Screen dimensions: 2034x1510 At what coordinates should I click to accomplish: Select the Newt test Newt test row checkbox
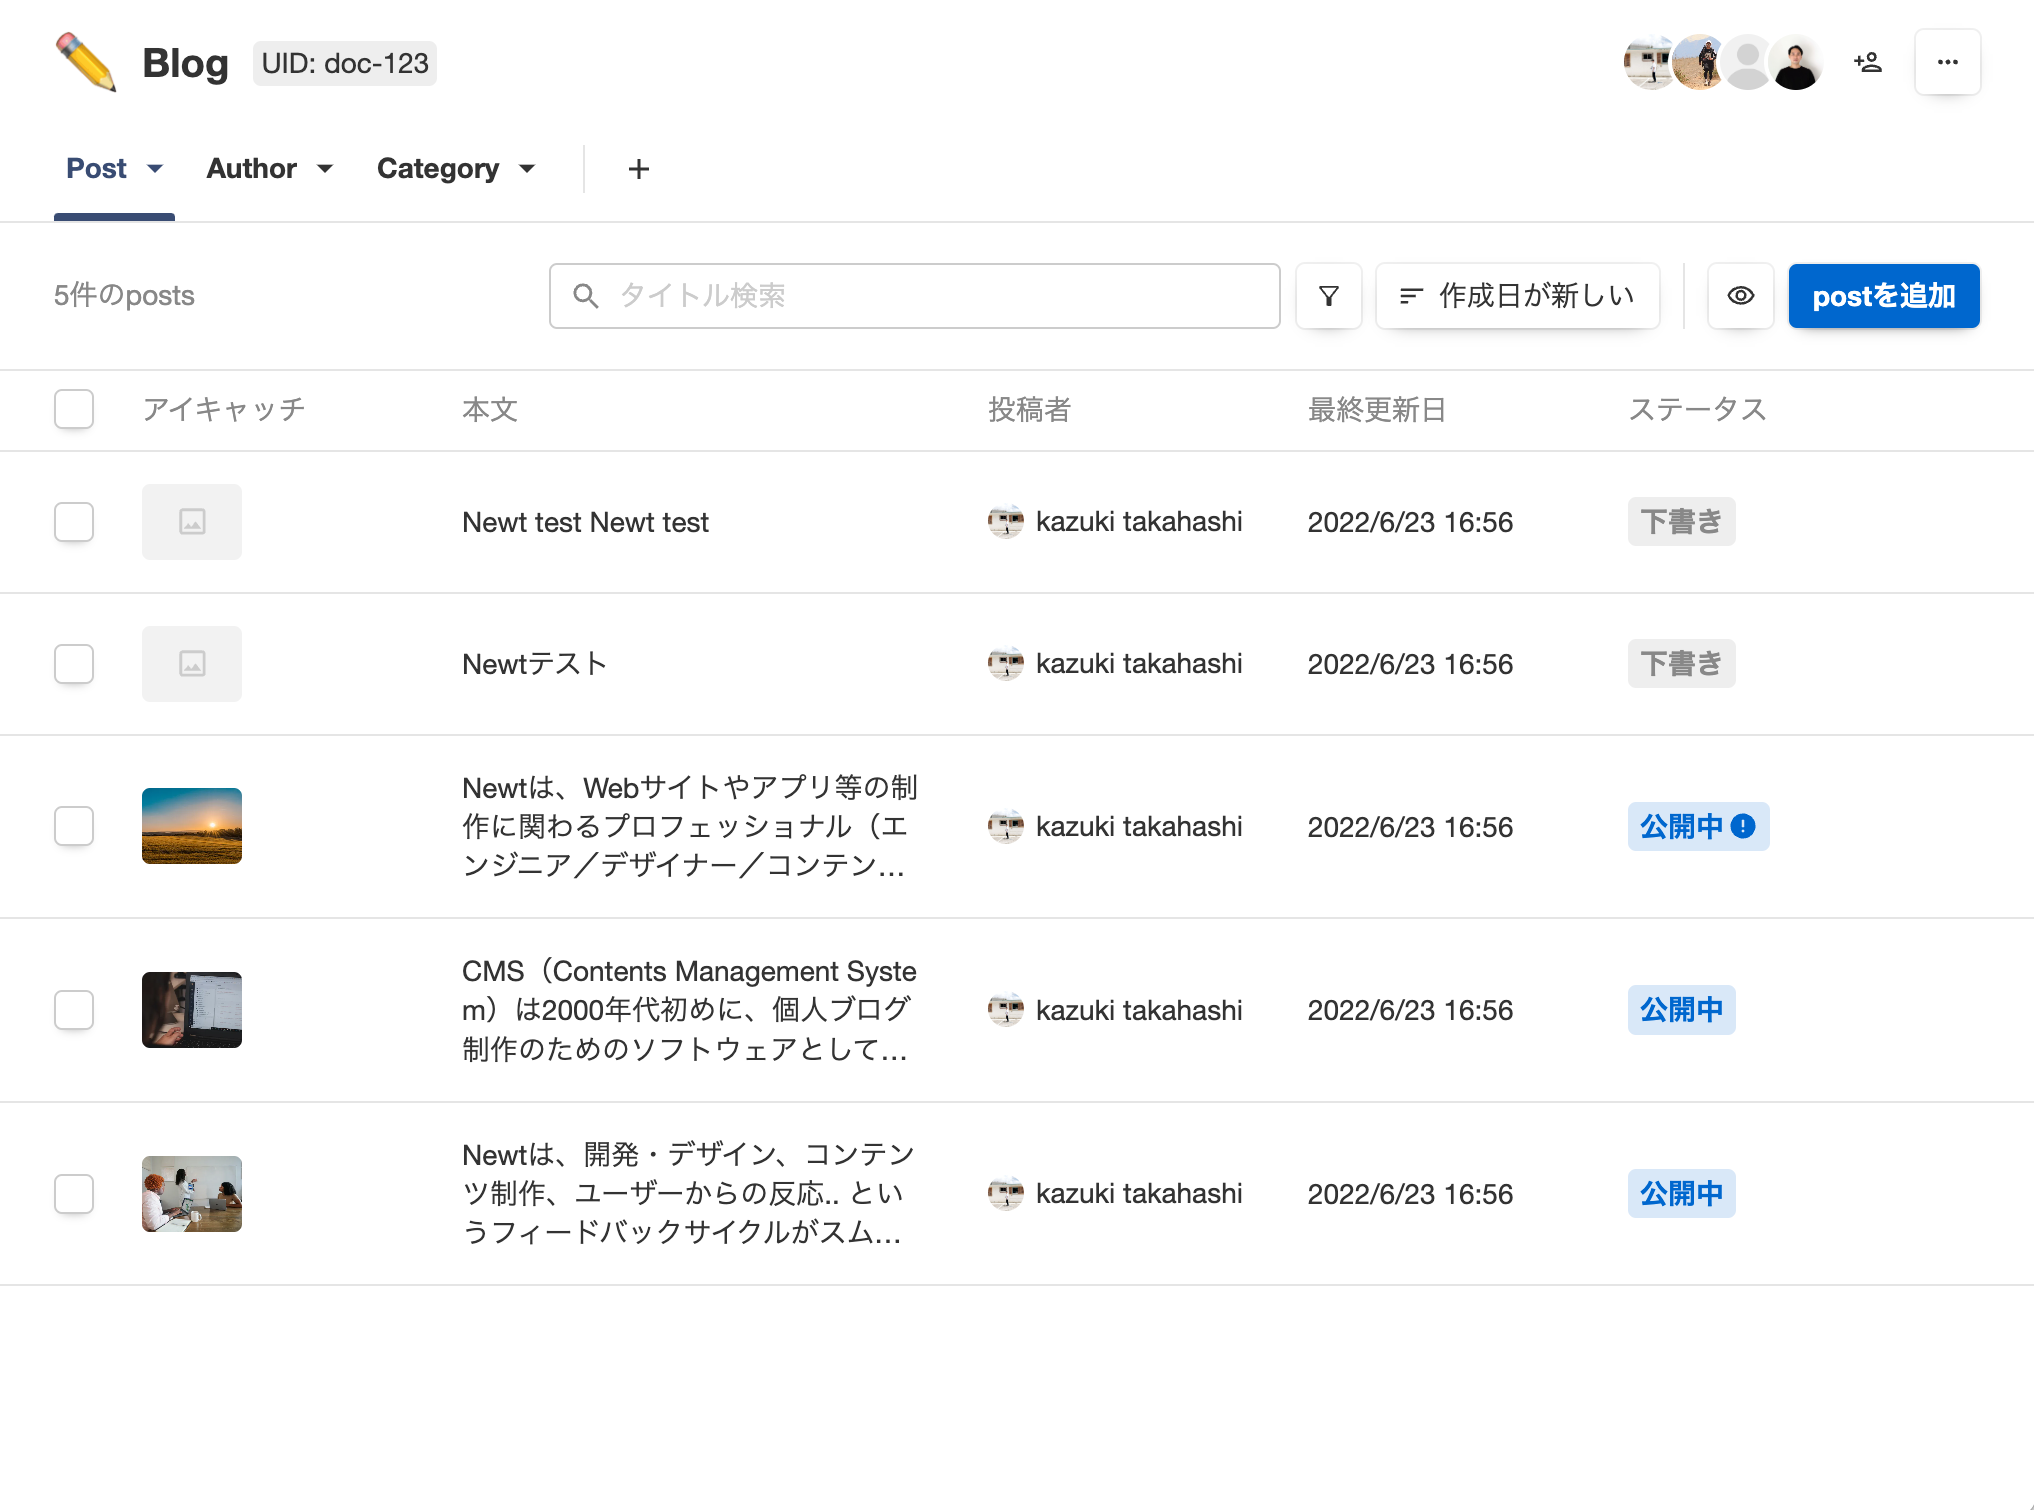[74, 522]
